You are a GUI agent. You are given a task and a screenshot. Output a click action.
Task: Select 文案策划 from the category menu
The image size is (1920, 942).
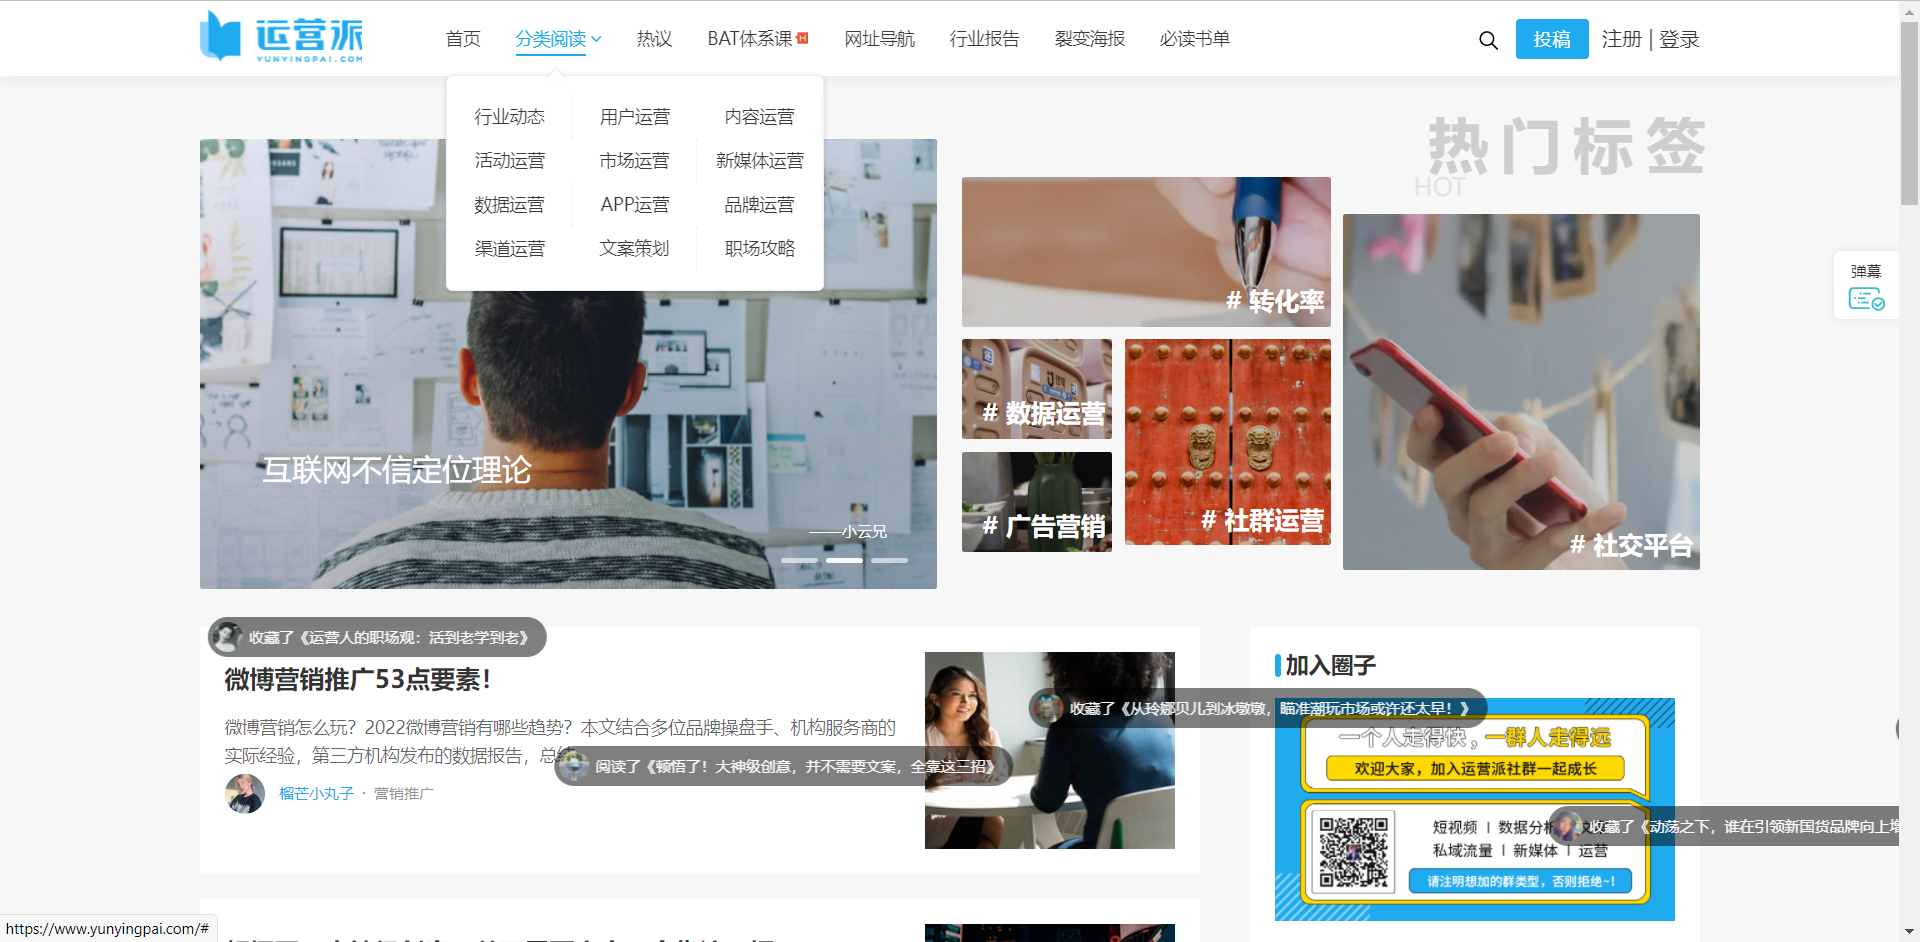[633, 248]
